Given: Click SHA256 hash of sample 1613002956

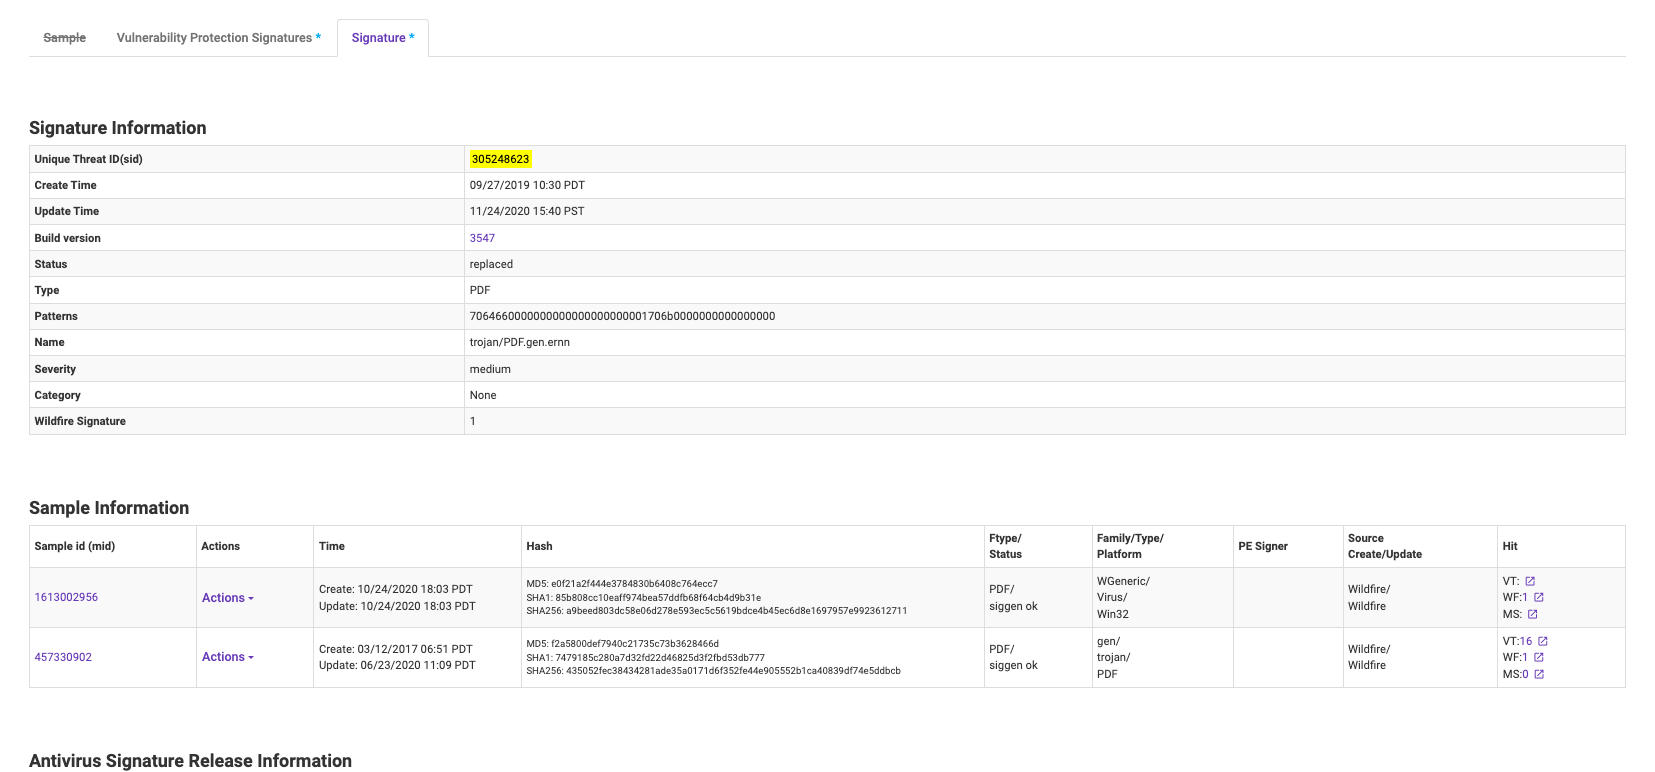Looking at the screenshot, I should pyautogui.click(x=716, y=610).
